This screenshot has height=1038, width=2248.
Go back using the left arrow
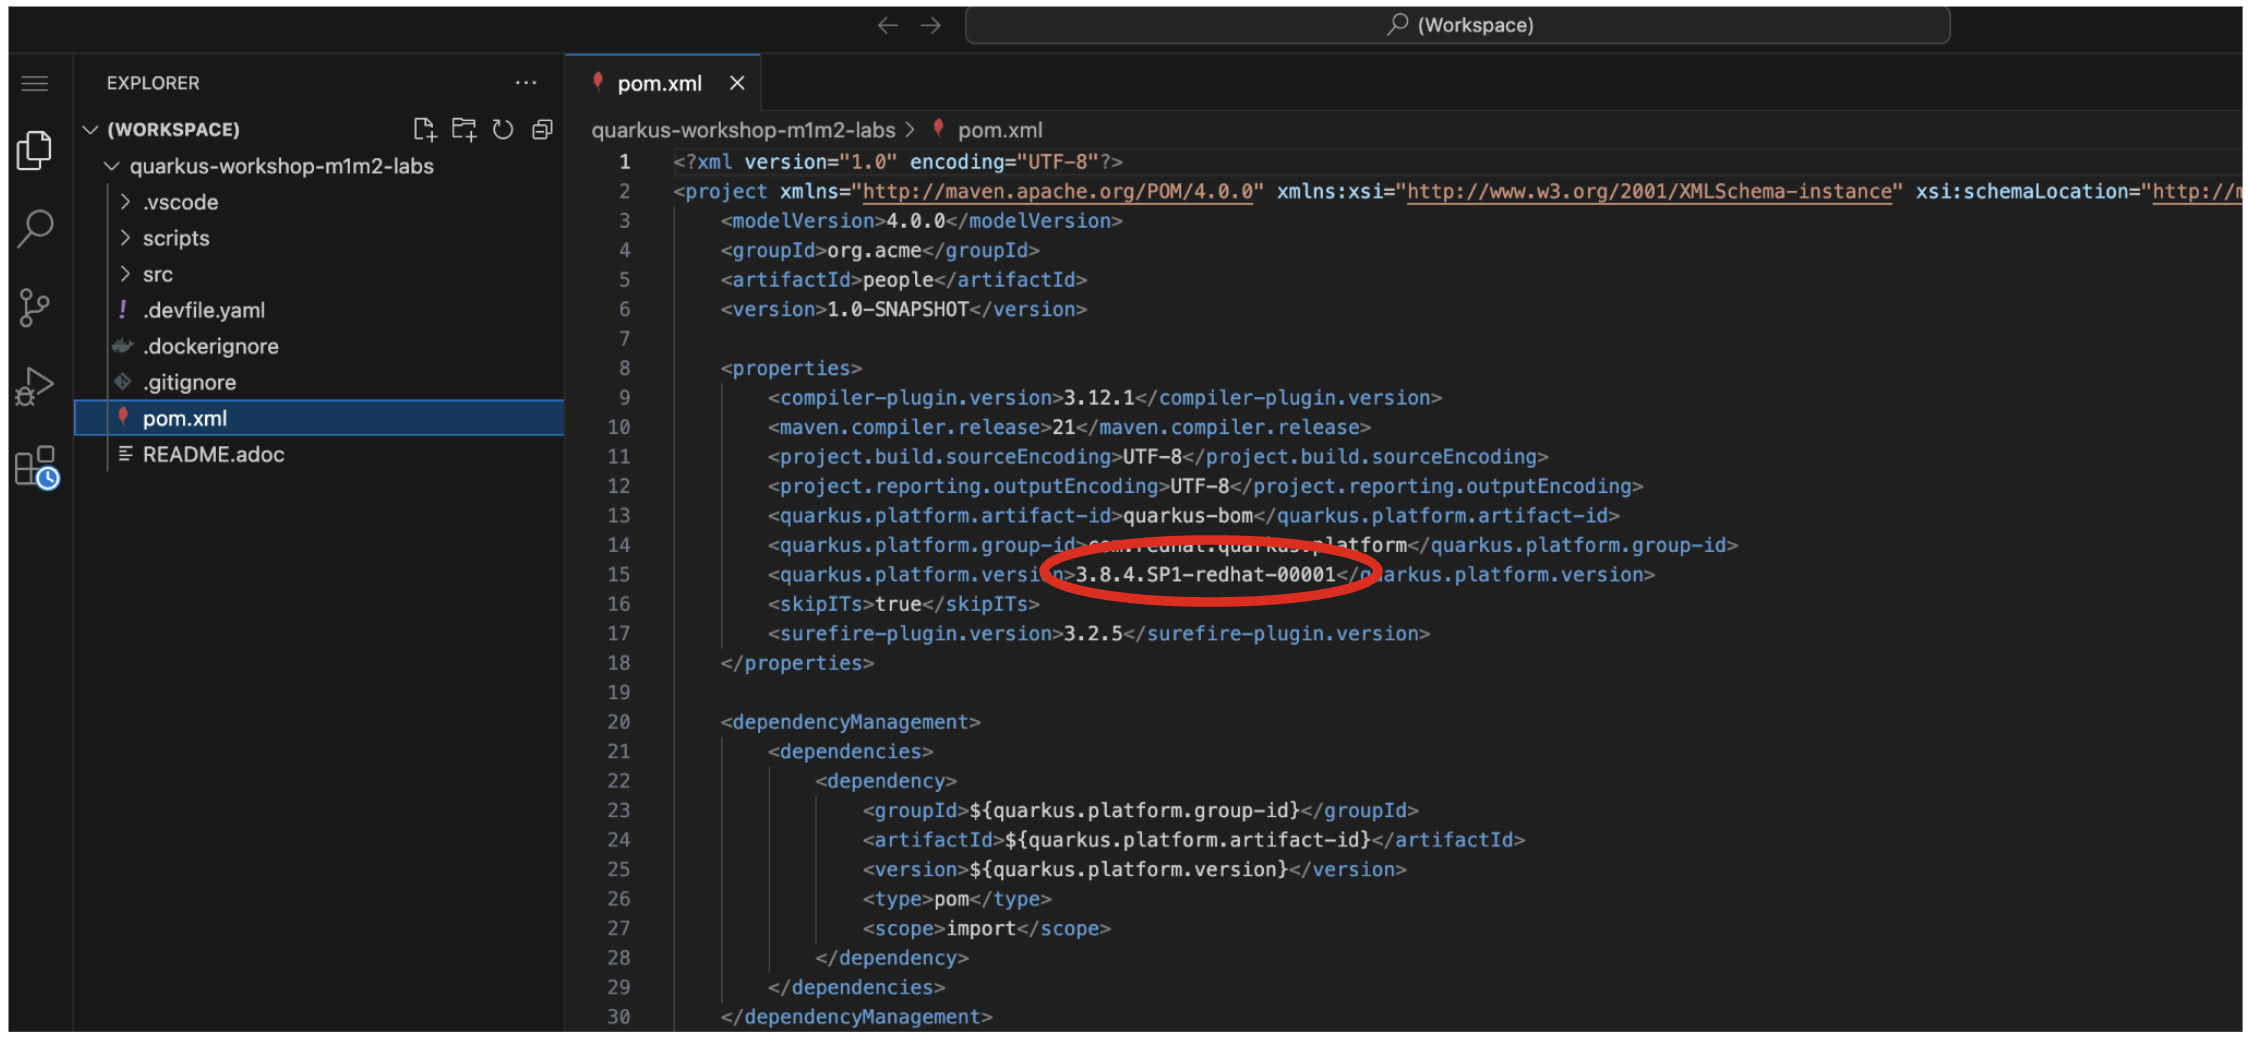tap(888, 25)
